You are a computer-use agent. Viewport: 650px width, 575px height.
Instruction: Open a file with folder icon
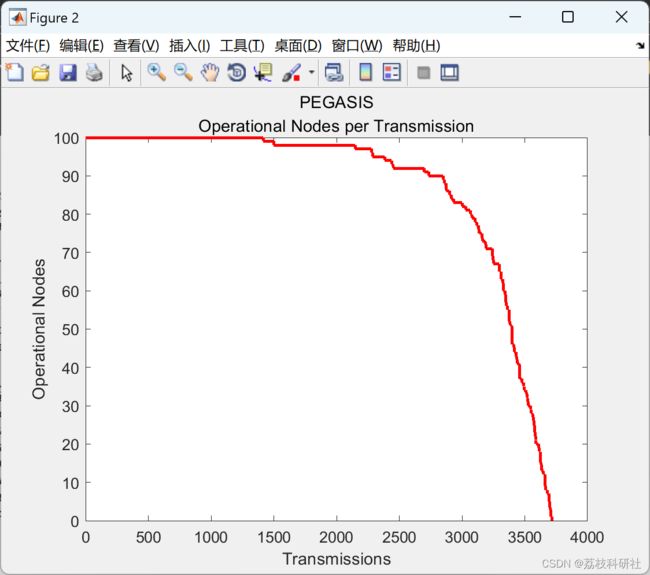(x=41, y=73)
